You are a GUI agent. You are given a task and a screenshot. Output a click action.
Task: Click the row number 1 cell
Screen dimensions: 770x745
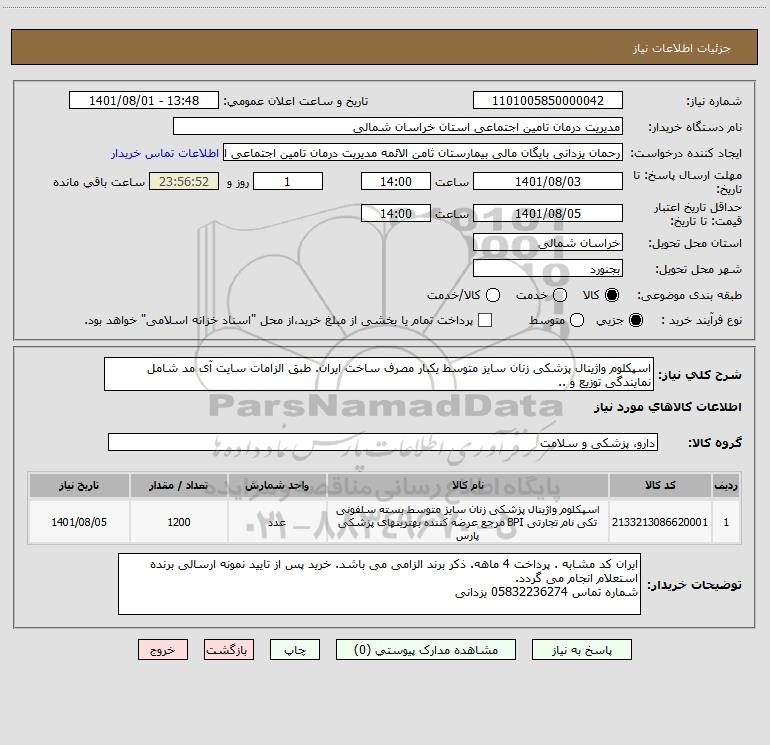pyautogui.click(x=726, y=522)
